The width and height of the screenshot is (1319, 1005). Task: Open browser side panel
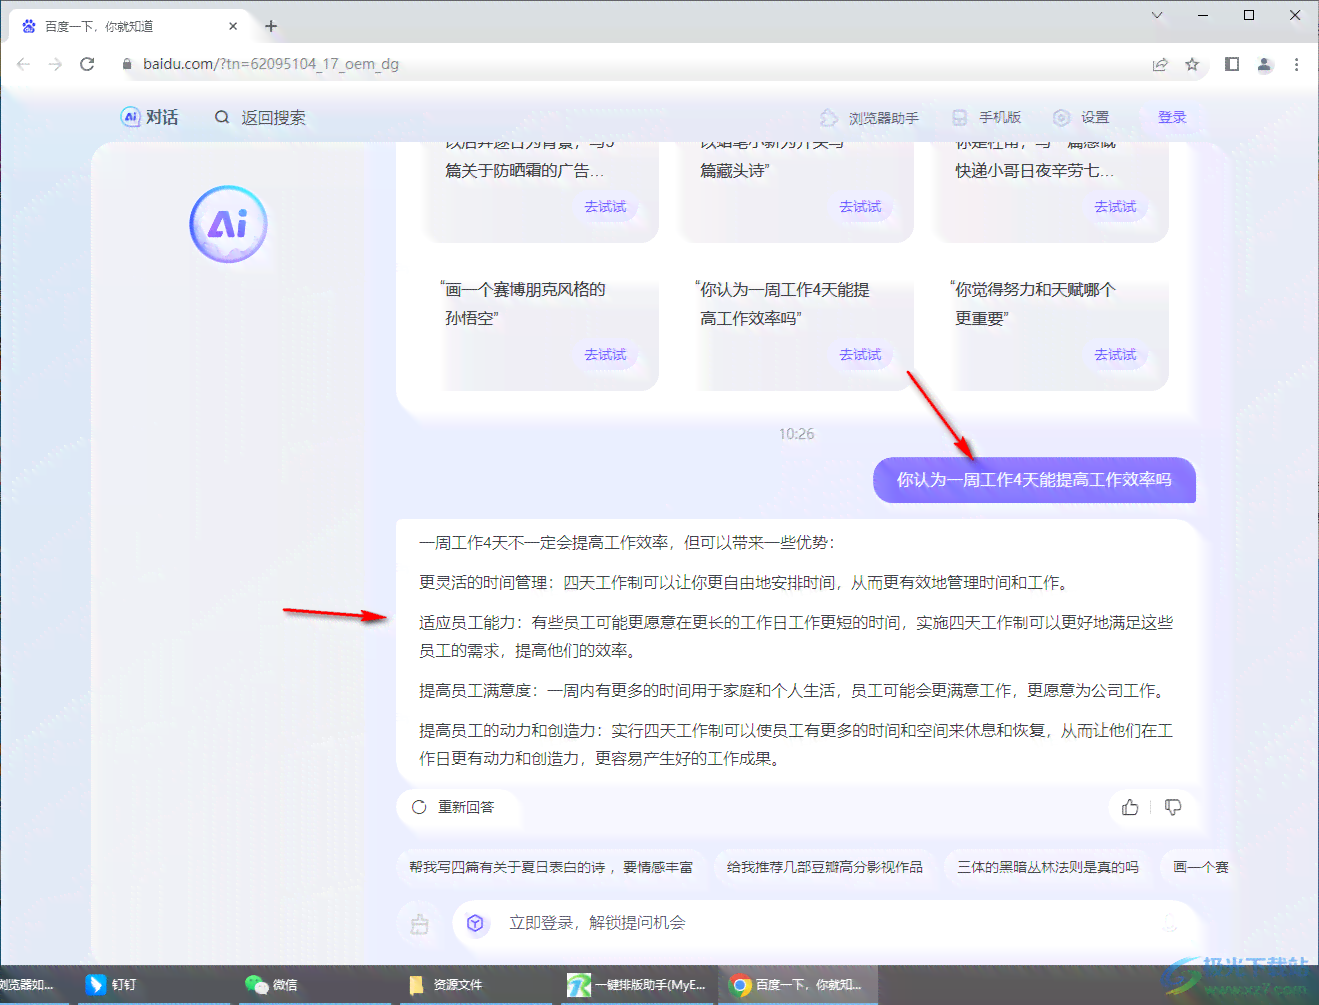(1232, 64)
